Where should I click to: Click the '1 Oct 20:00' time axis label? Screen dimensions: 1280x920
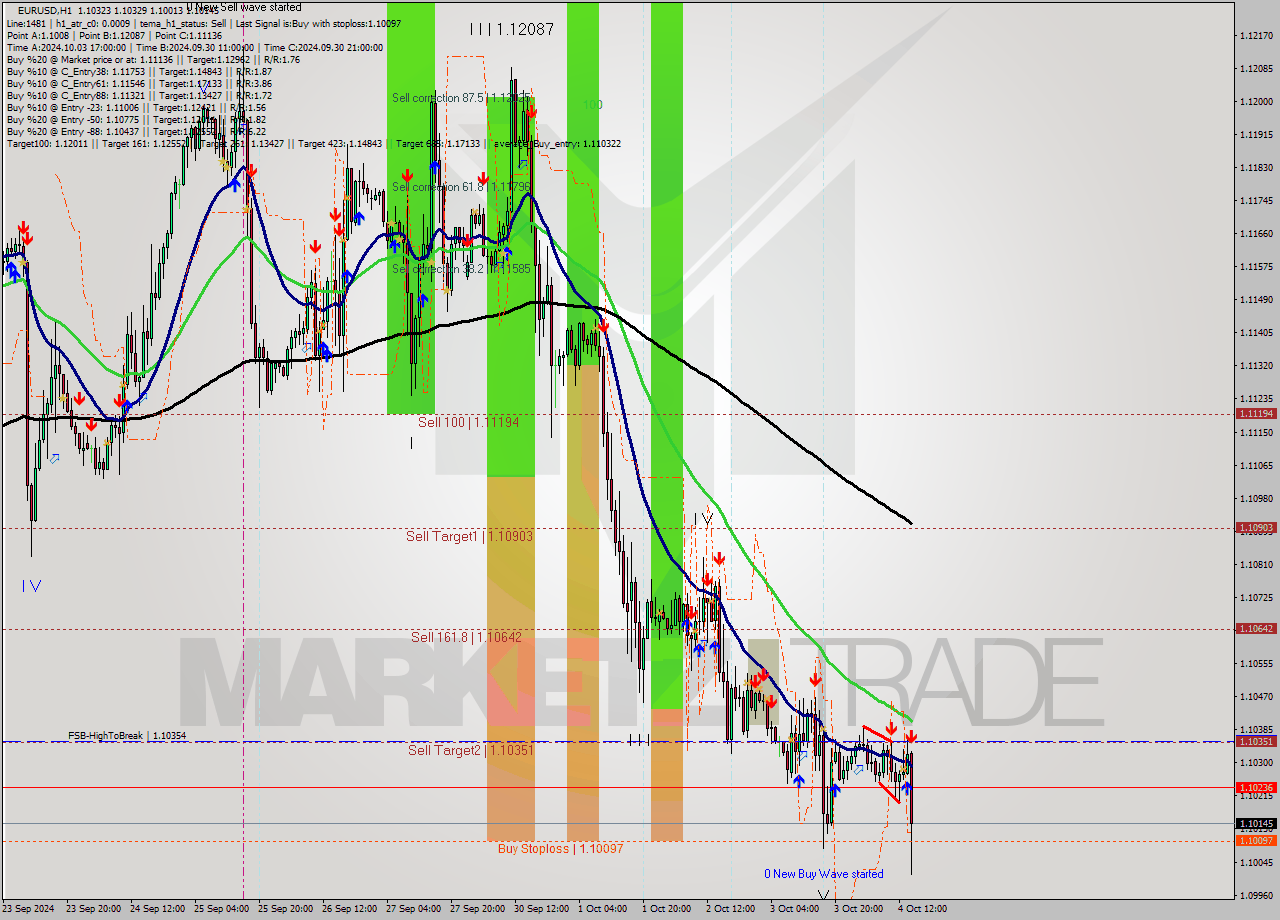[667, 909]
